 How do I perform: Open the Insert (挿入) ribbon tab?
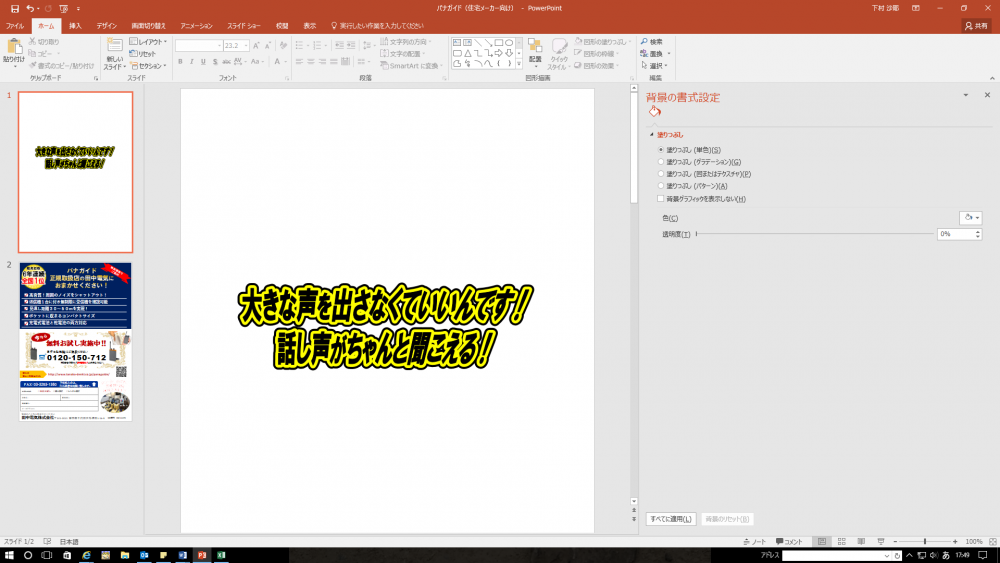tap(76, 25)
